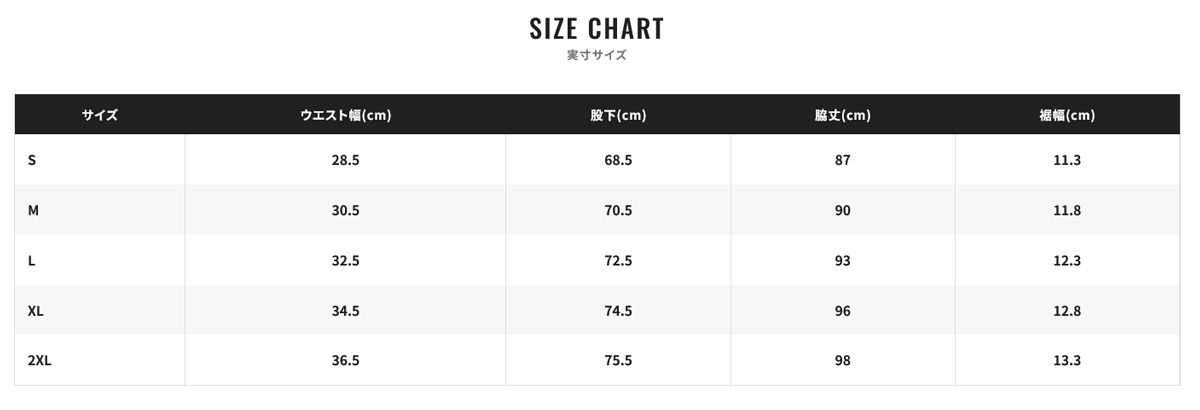Viewport: 1200px width, 410px height.
Task: Select the 2XL size row label
Action: pos(40,360)
